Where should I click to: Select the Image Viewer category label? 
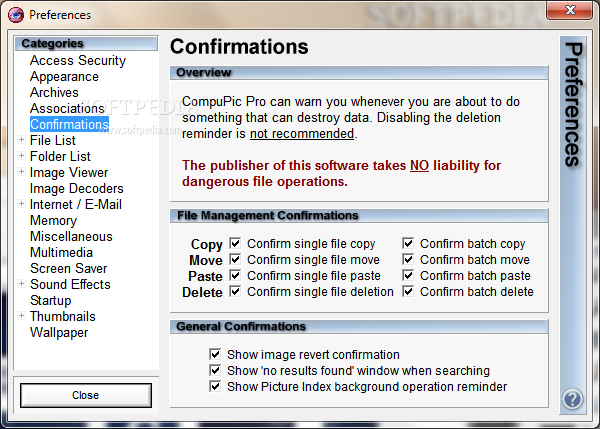click(69, 173)
